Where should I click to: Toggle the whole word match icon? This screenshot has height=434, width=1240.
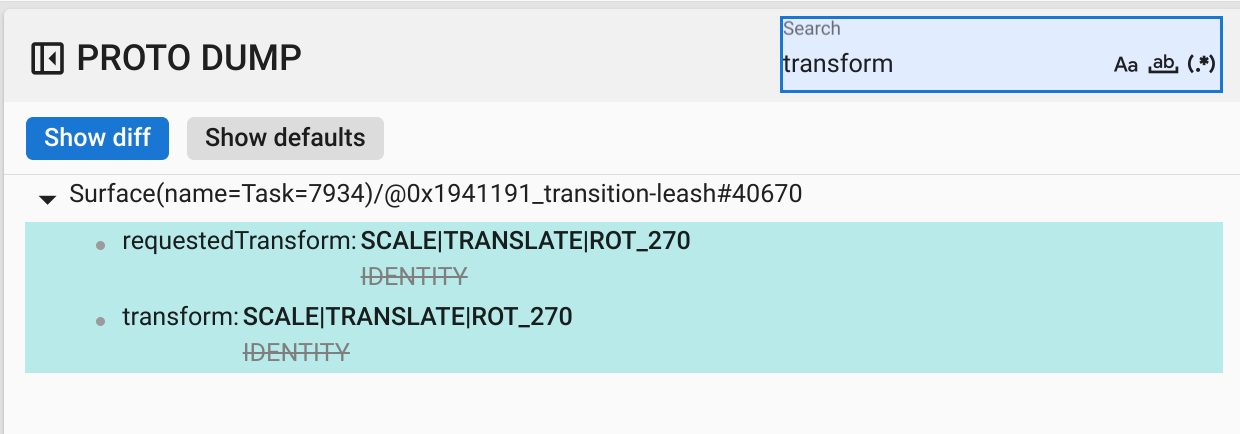click(1162, 65)
